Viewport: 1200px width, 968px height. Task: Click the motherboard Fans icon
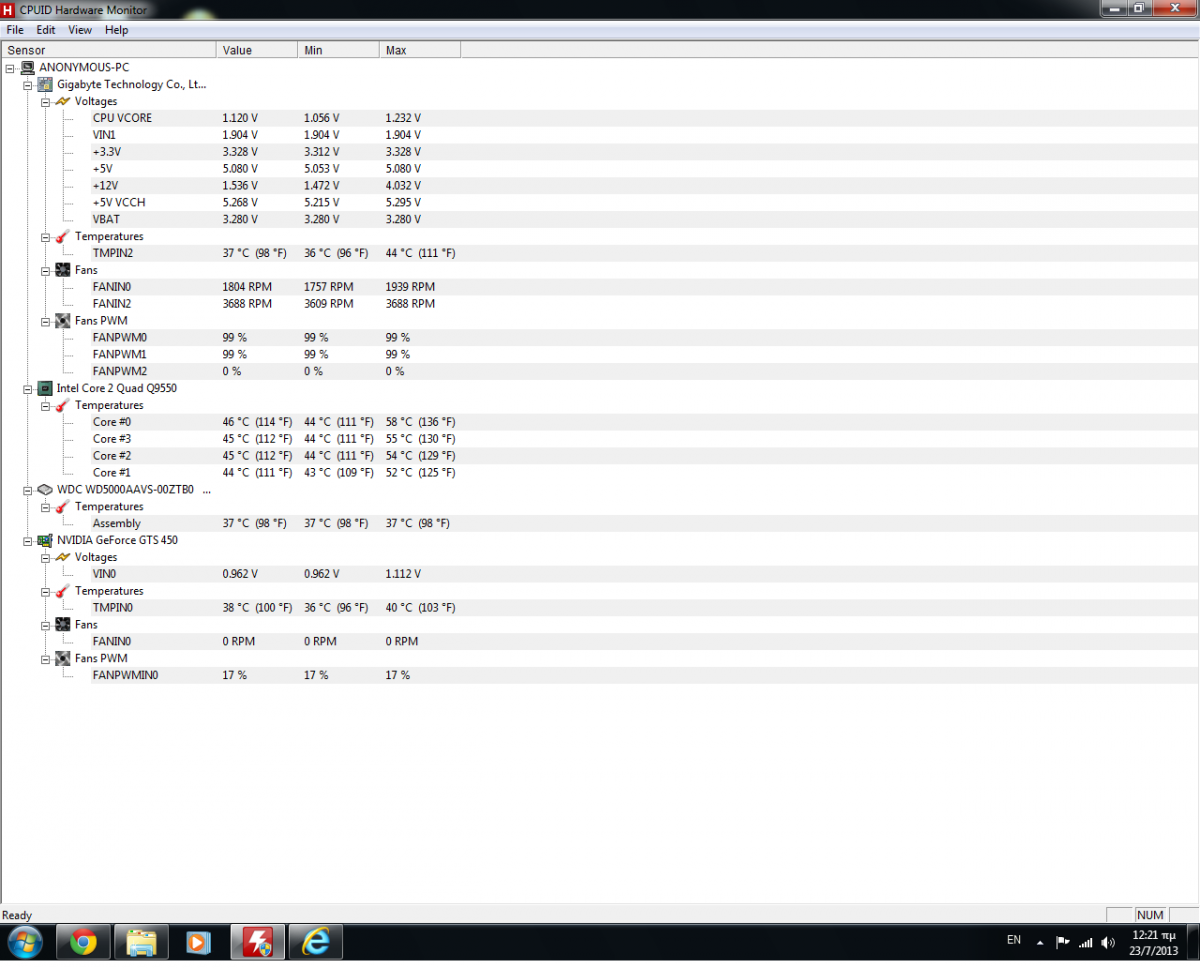[63, 270]
